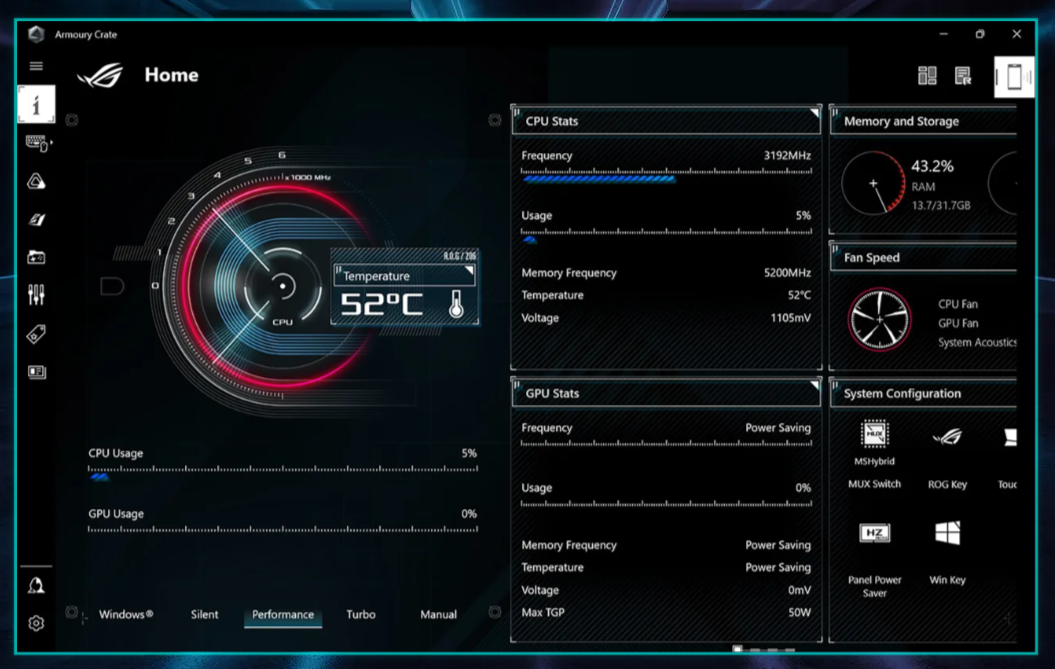Open the Temperature dropdown on the gauge
Viewport: 1055px width, 669px height.
pyautogui.click(x=405, y=275)
